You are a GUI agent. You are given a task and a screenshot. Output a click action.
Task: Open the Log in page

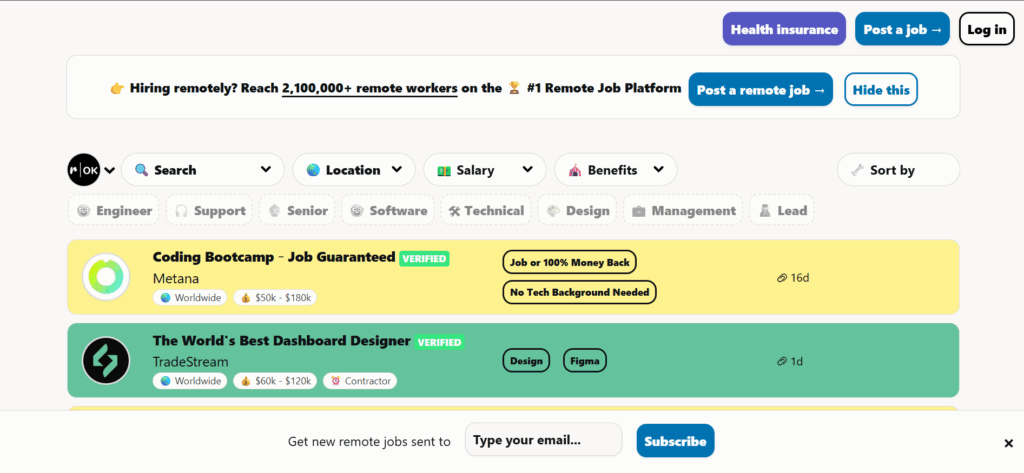(986, 29)
